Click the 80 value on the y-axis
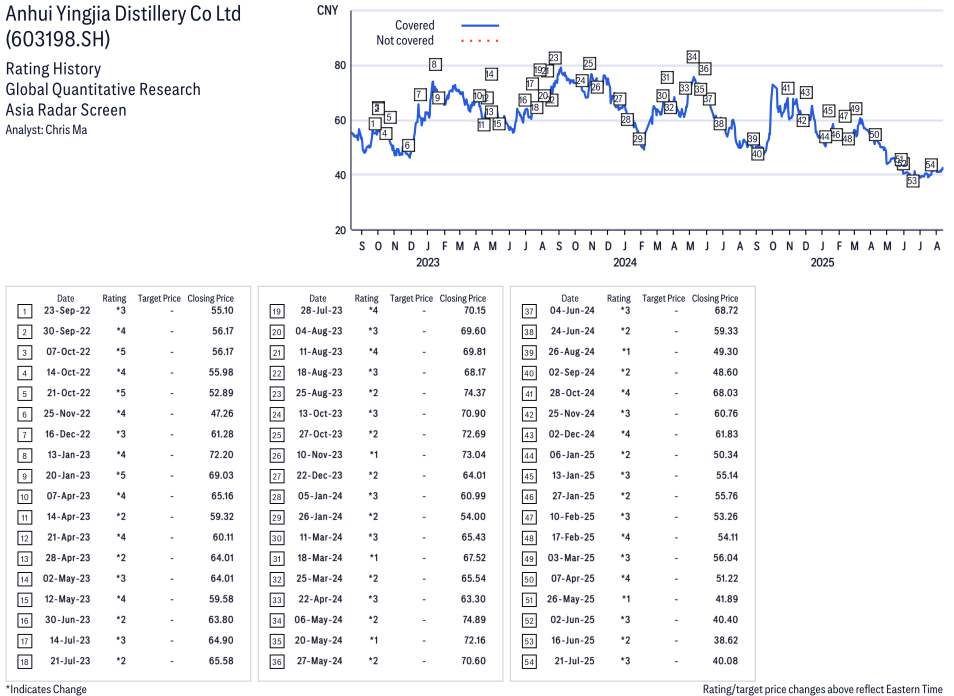Viewport: 954px width, 696px height. coord(340,65)
